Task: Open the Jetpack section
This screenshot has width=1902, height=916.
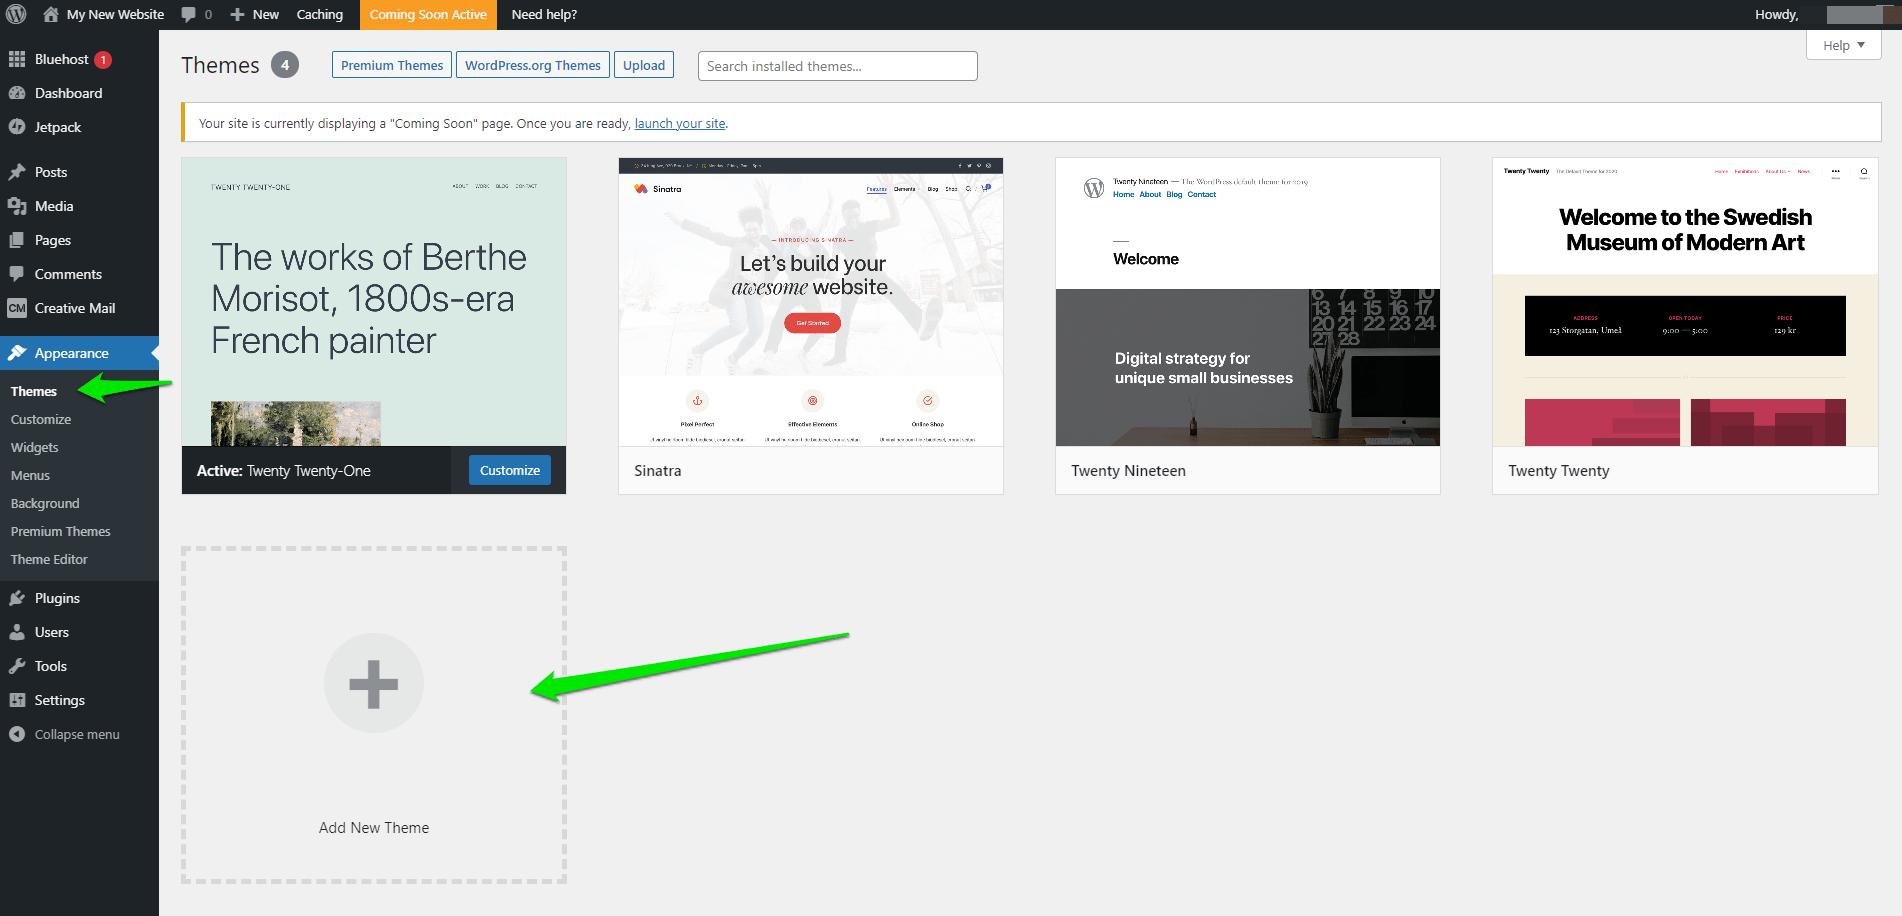Action: [57, 127]
